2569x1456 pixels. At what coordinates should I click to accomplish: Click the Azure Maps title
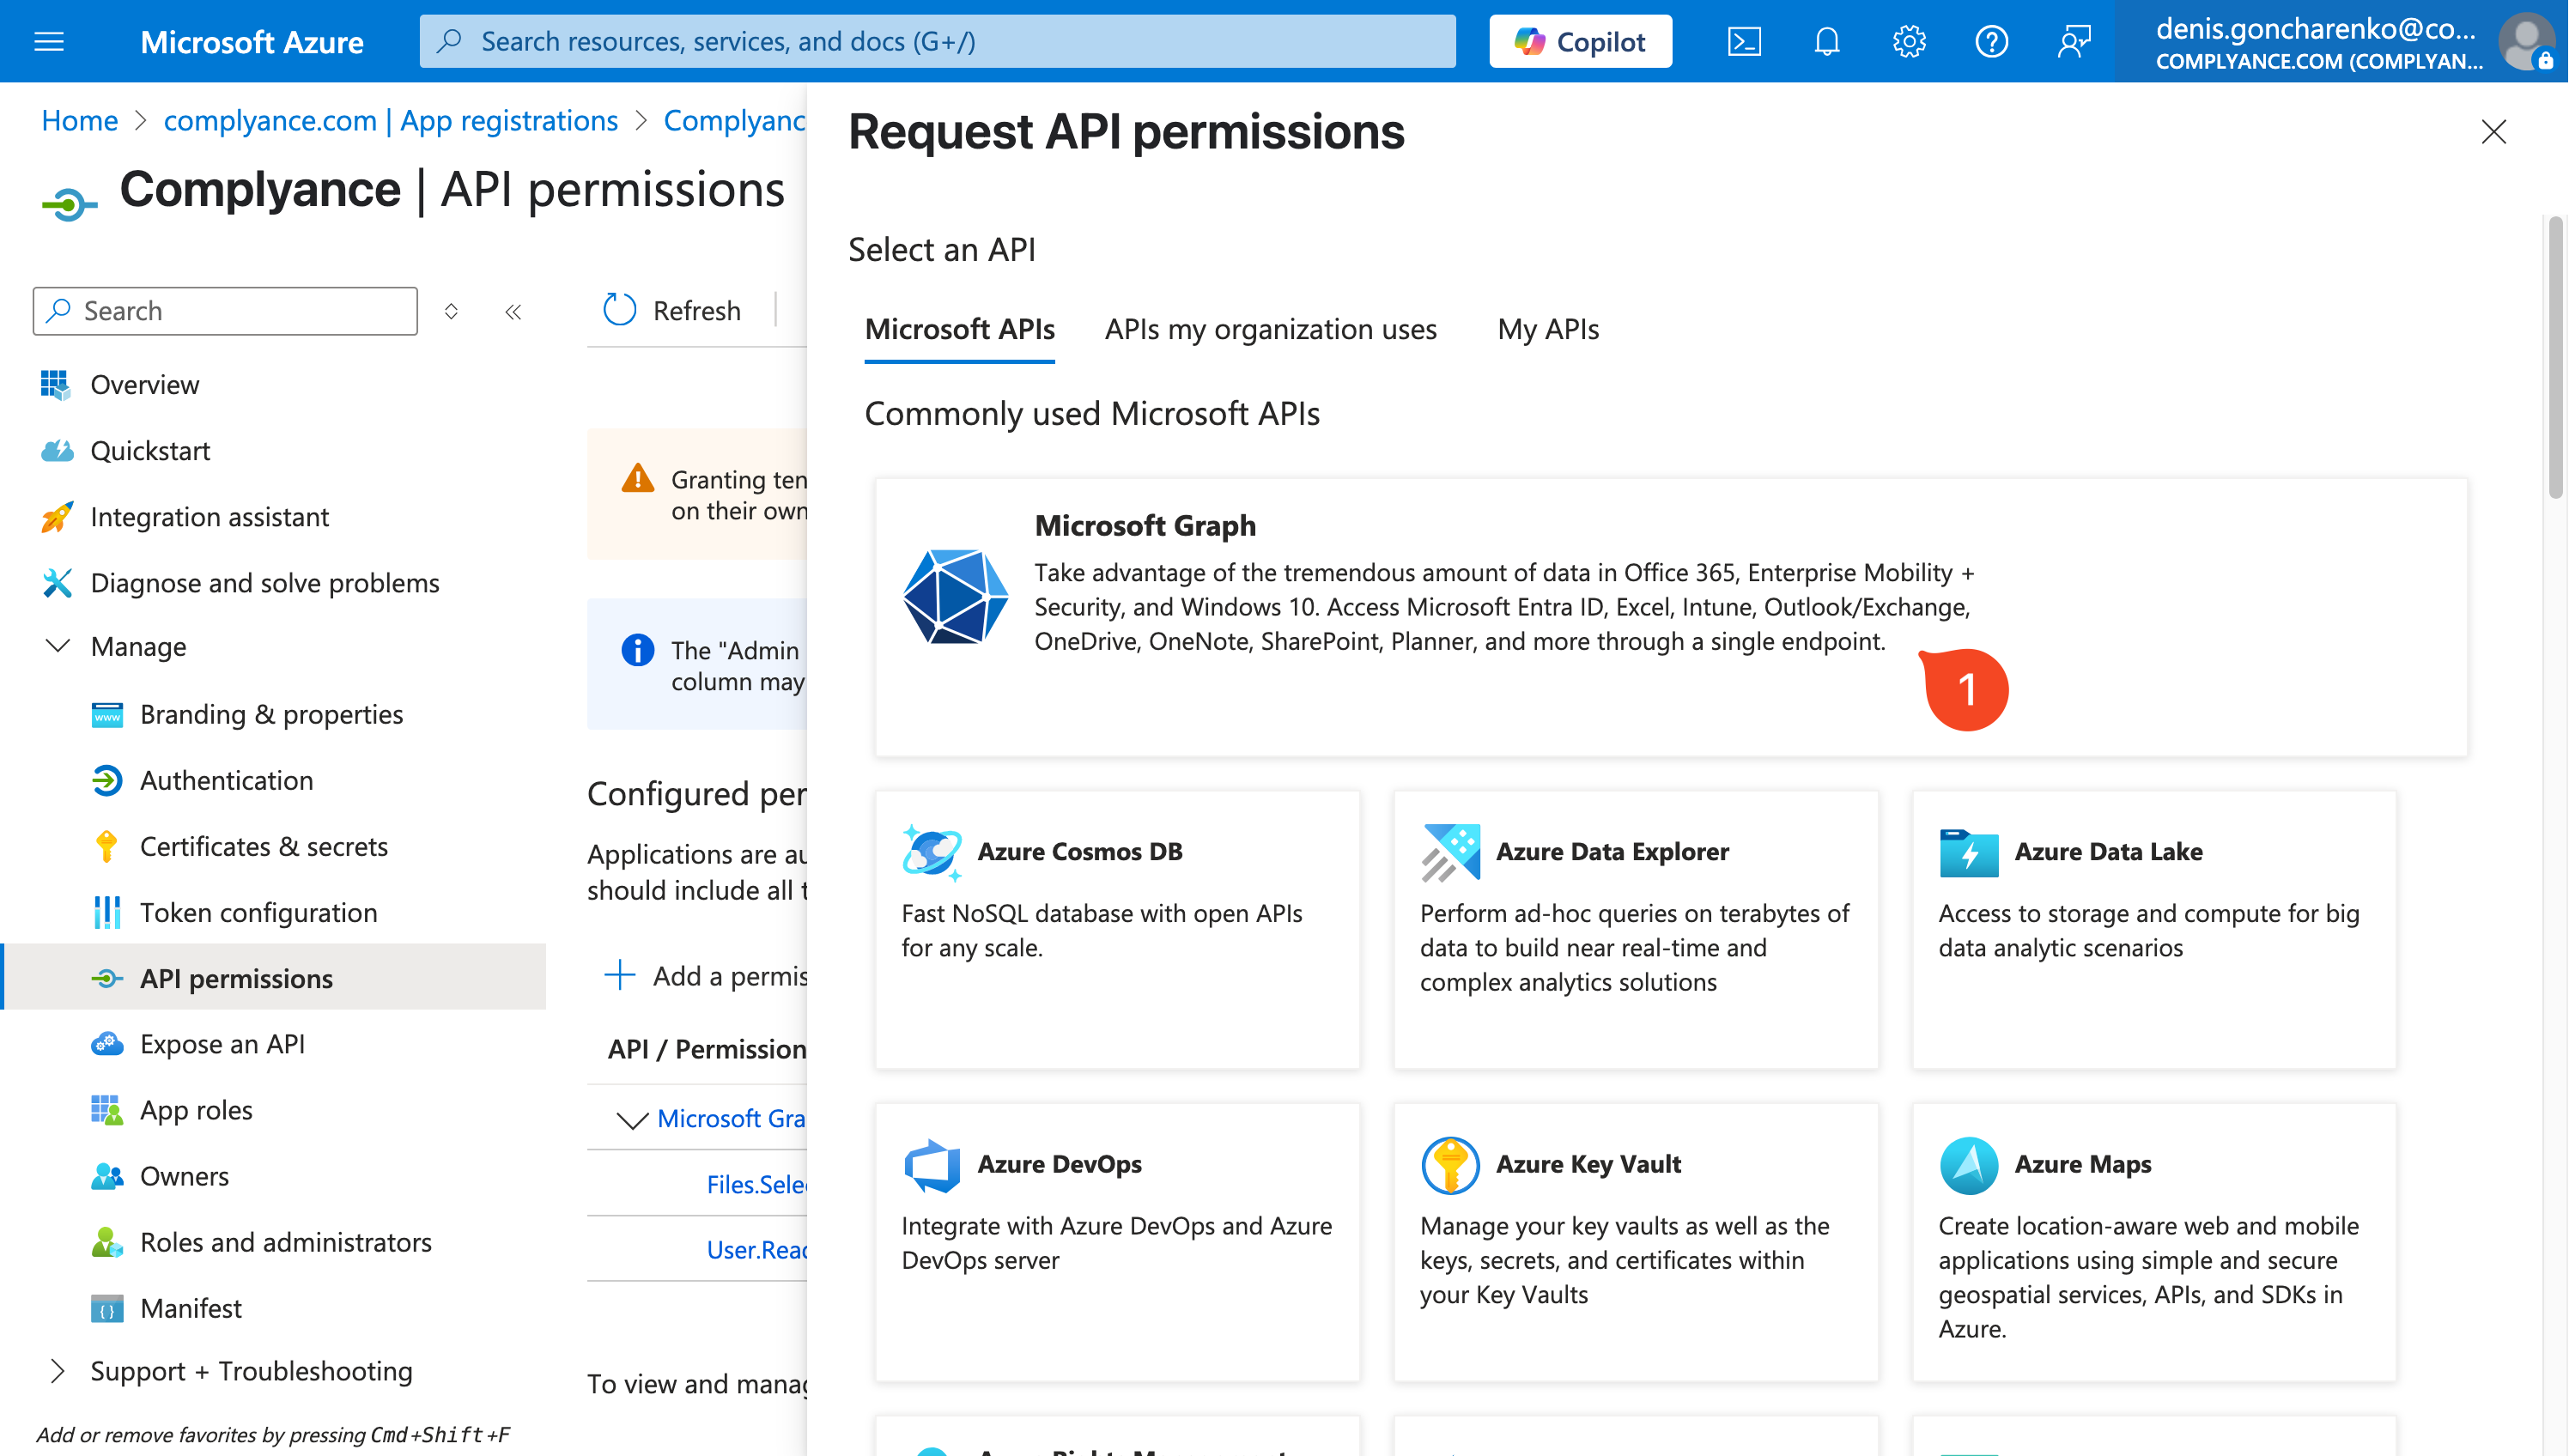tap(2082, 1164)
